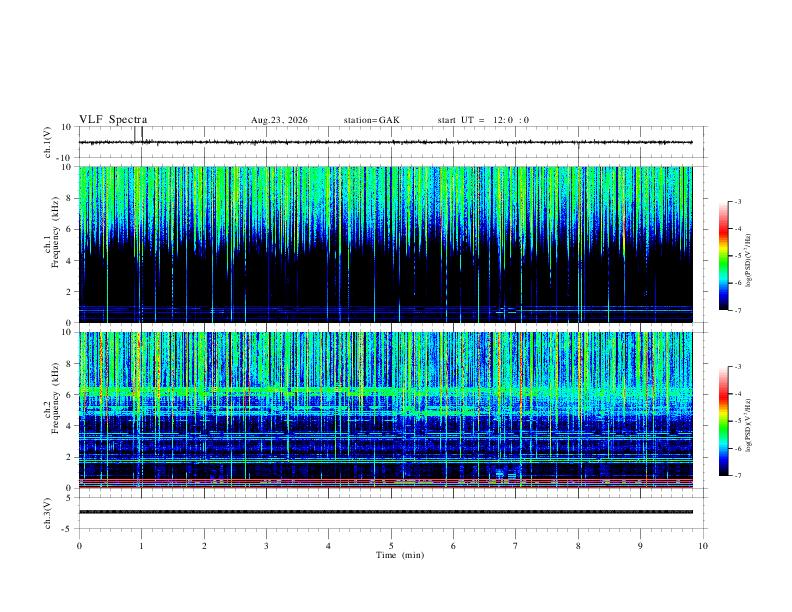The height and width of the screenshot is (612, 792).
Task: Click the ch.1(V) waveform trace
Action: pos(385,142)
